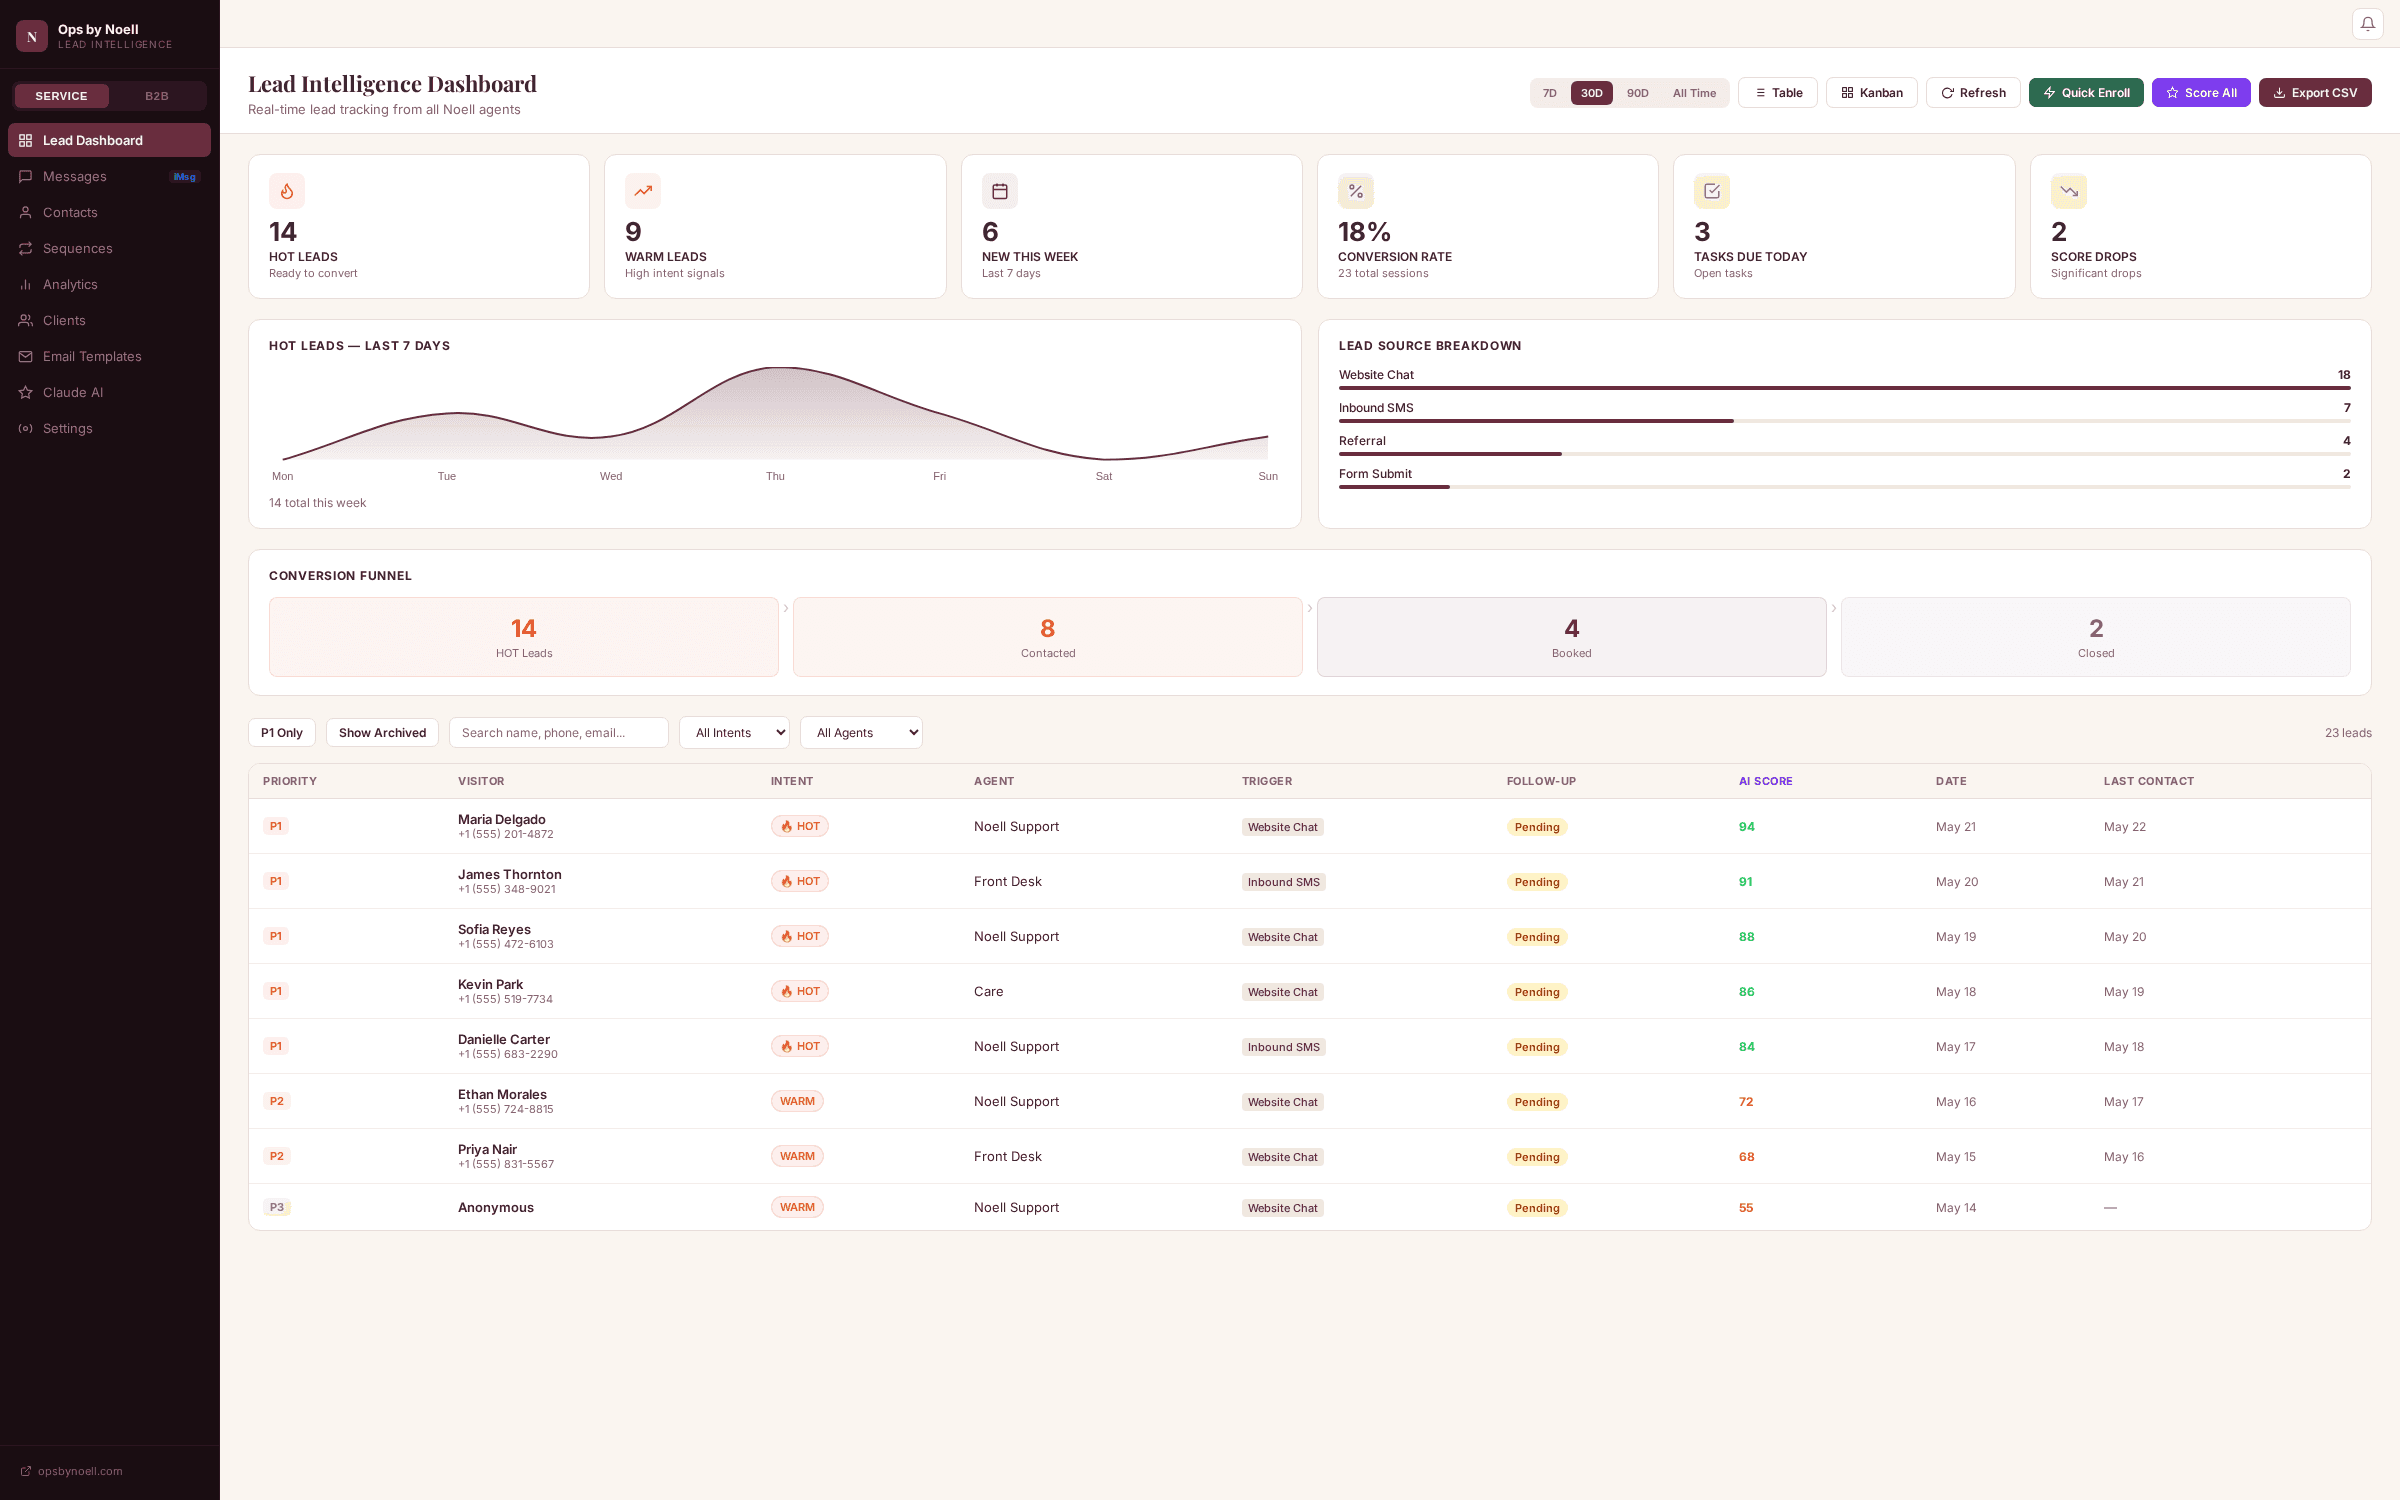
Task: Click the Inbound SMS source bar
Action: (1845, 421)
